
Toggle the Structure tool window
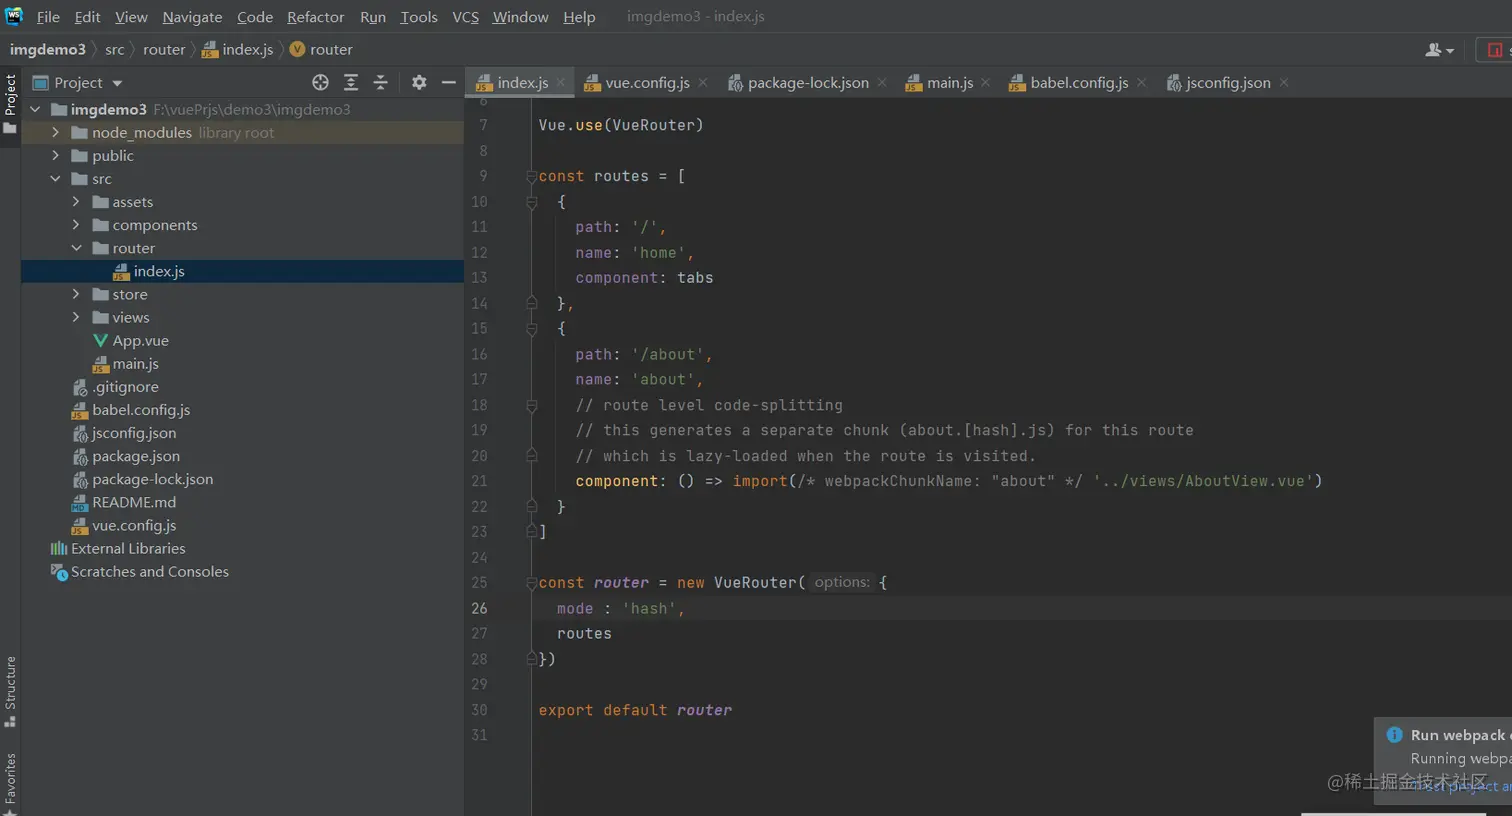click(10, 690)
